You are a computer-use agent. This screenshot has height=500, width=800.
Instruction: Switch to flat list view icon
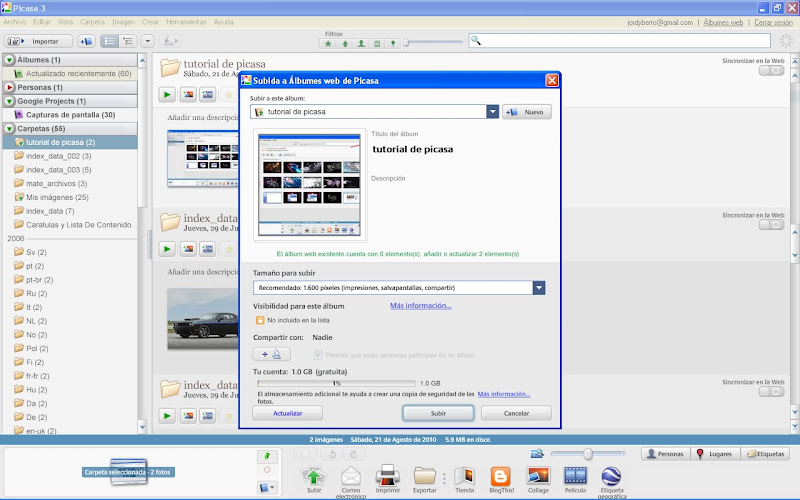pos(109,41)
